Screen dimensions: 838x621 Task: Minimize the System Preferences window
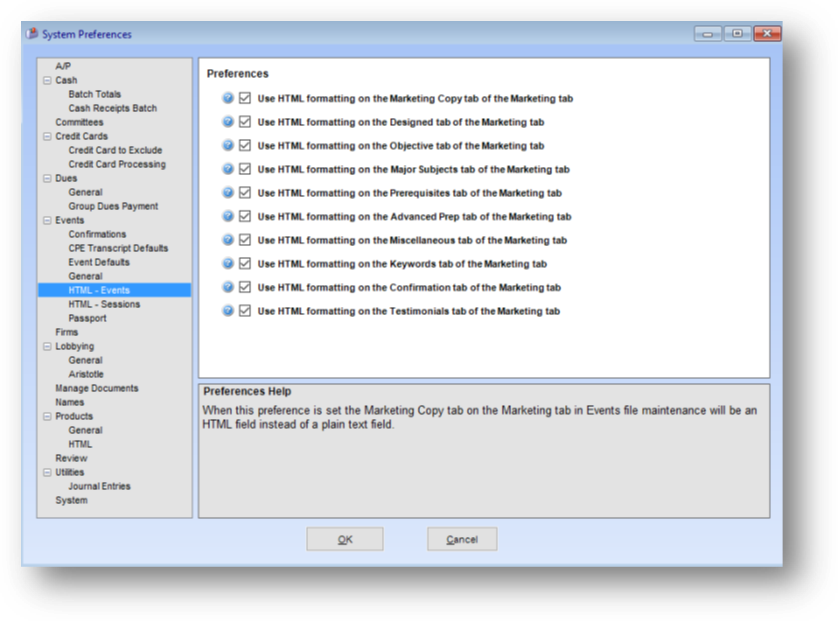click(x=708, y=34)
